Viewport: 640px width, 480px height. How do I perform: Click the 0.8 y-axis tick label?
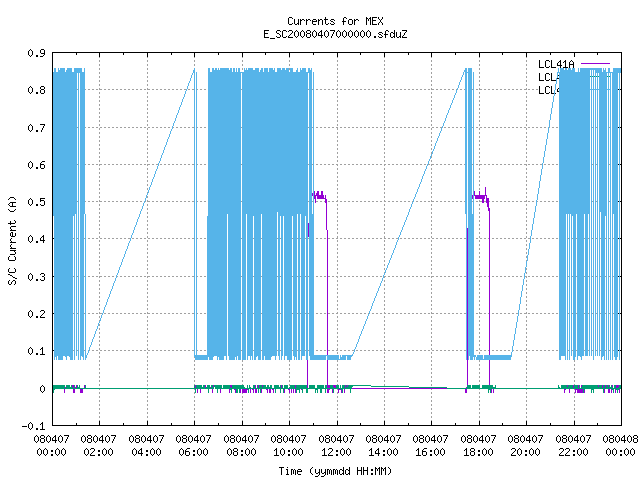[36, 90]
